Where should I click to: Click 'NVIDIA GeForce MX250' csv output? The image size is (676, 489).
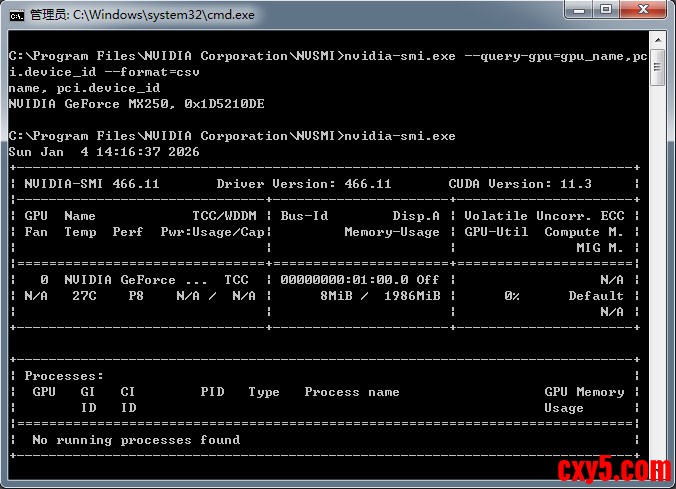88,104
